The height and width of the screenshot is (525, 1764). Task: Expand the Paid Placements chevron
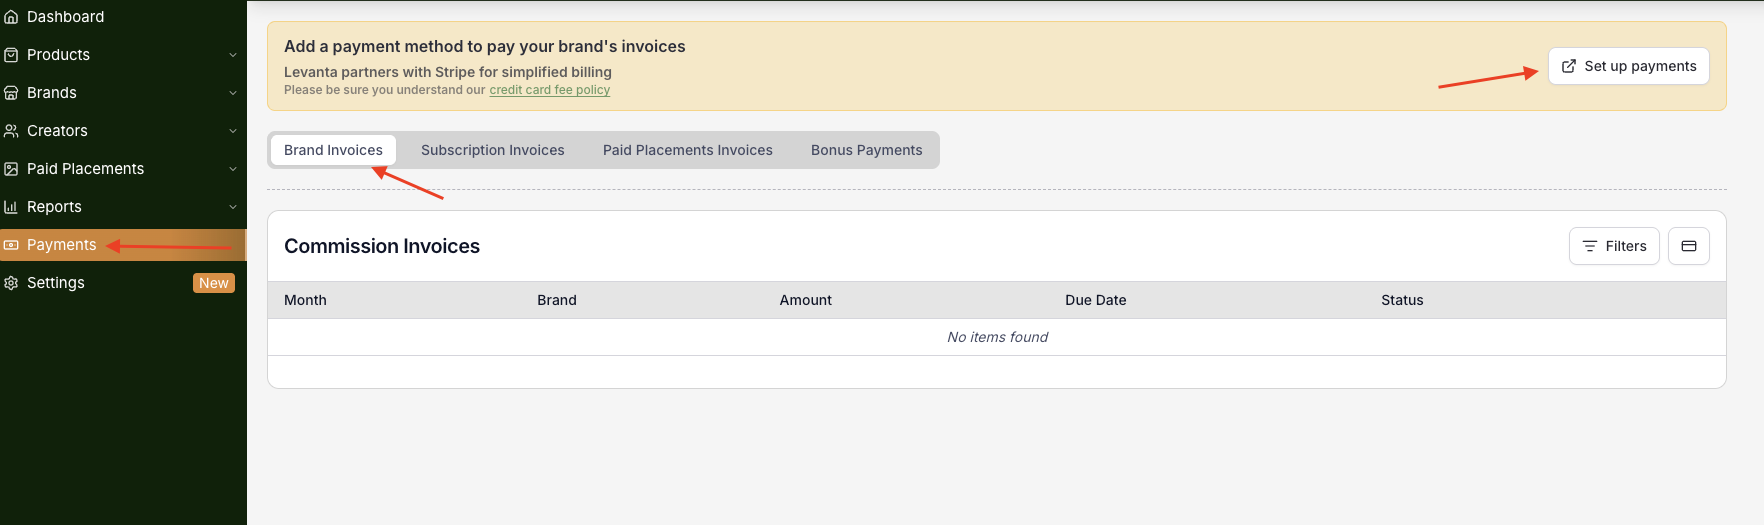pyautogui.click(x=233, y=169)
